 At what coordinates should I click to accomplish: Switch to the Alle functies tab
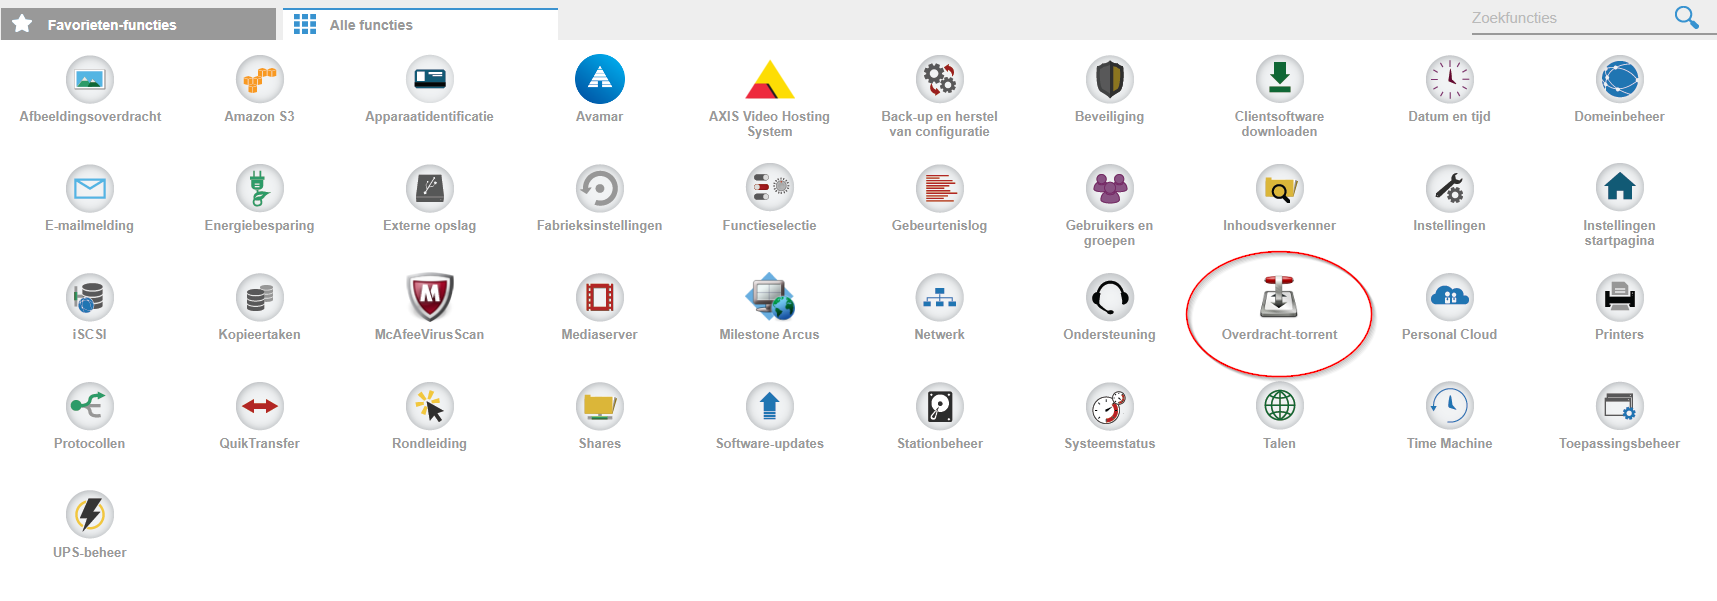point(420,24)
